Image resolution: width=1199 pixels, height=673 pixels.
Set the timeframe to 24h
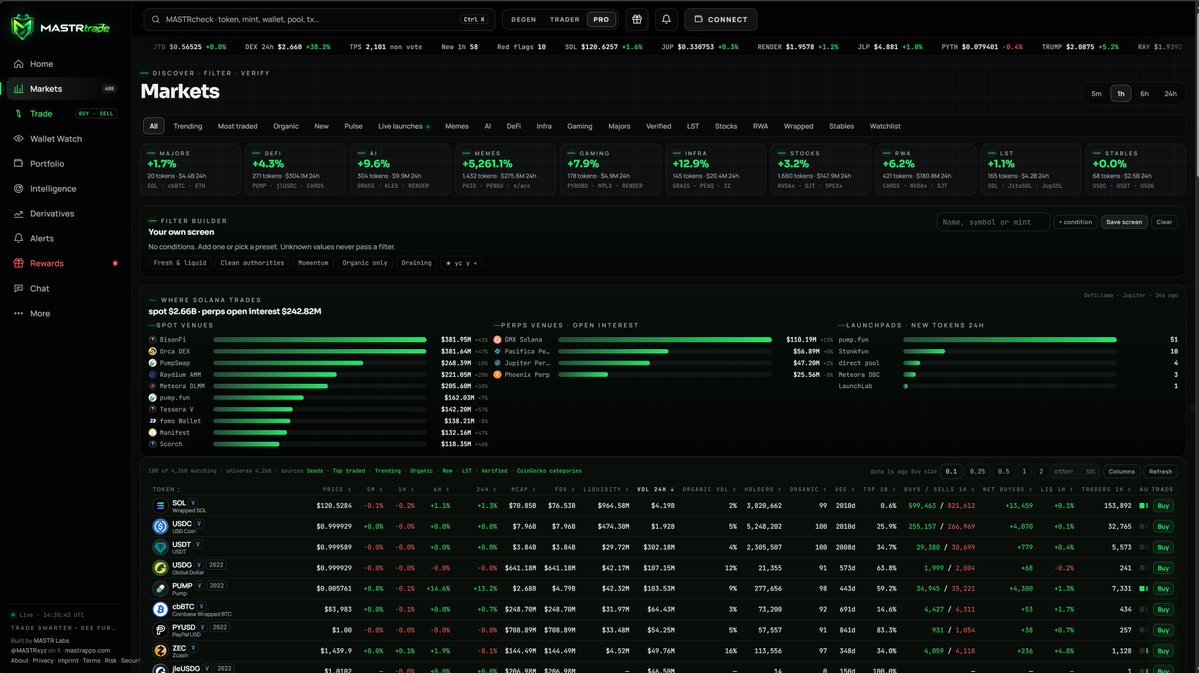(1171, 93)
